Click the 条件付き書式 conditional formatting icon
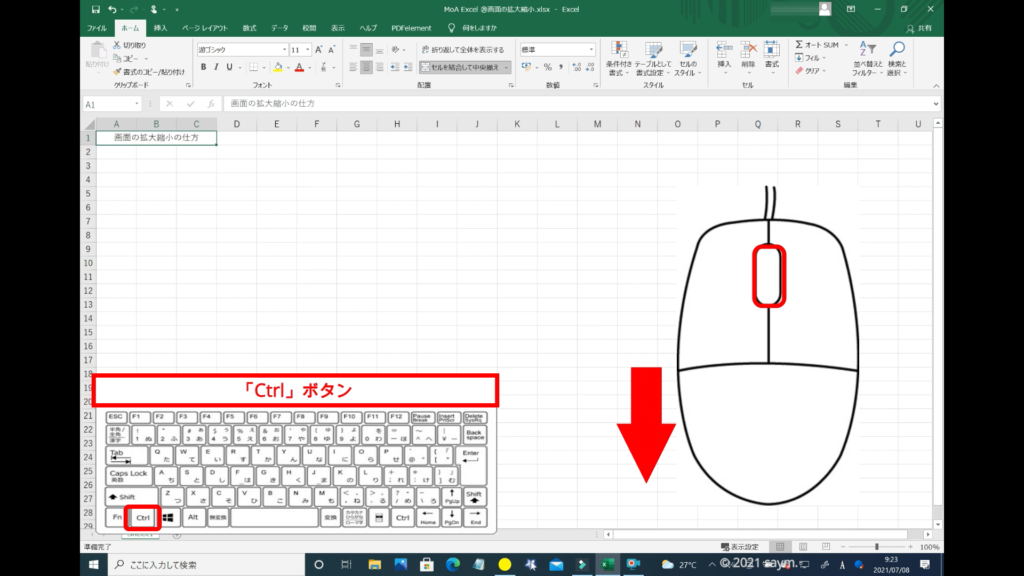1024x576 pixels. click(x=620, y=50)
